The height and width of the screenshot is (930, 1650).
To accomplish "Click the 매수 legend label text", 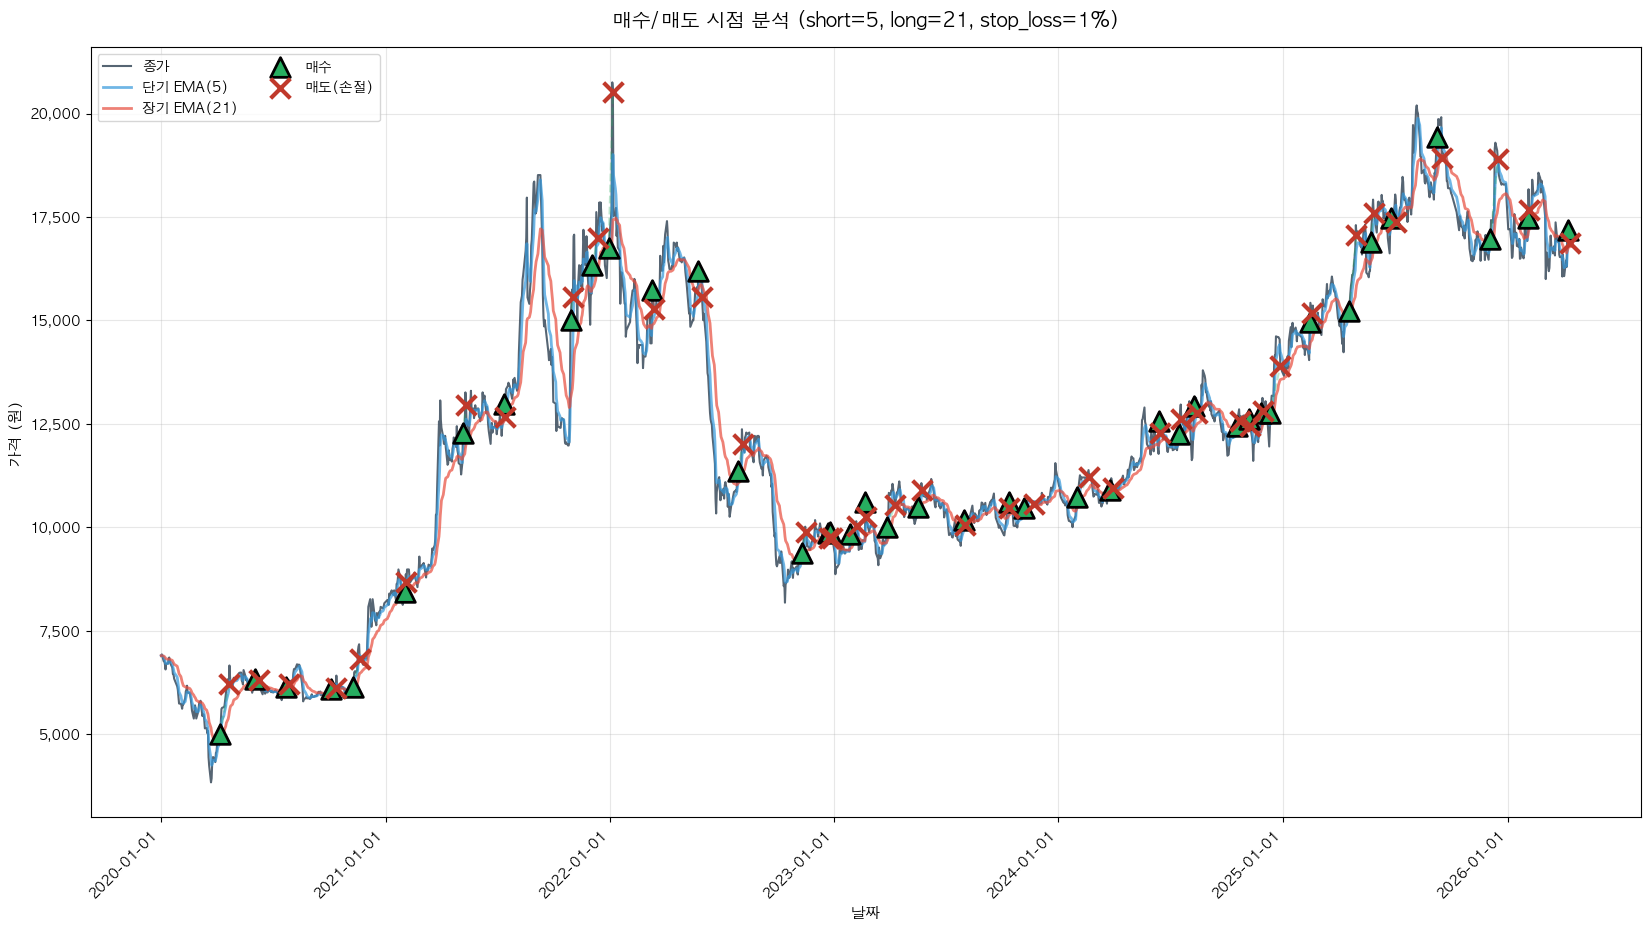I will pyautogui.click(x=318, y=67).
